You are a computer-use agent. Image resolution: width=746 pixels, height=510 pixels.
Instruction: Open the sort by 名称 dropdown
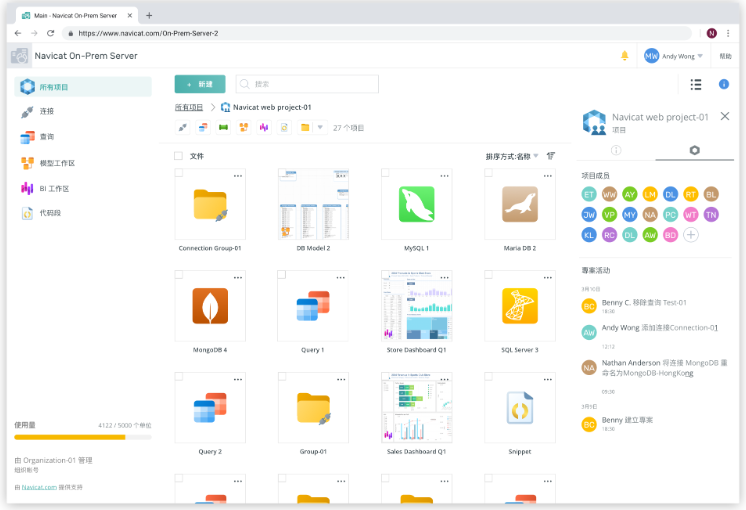tap(511, 156)
